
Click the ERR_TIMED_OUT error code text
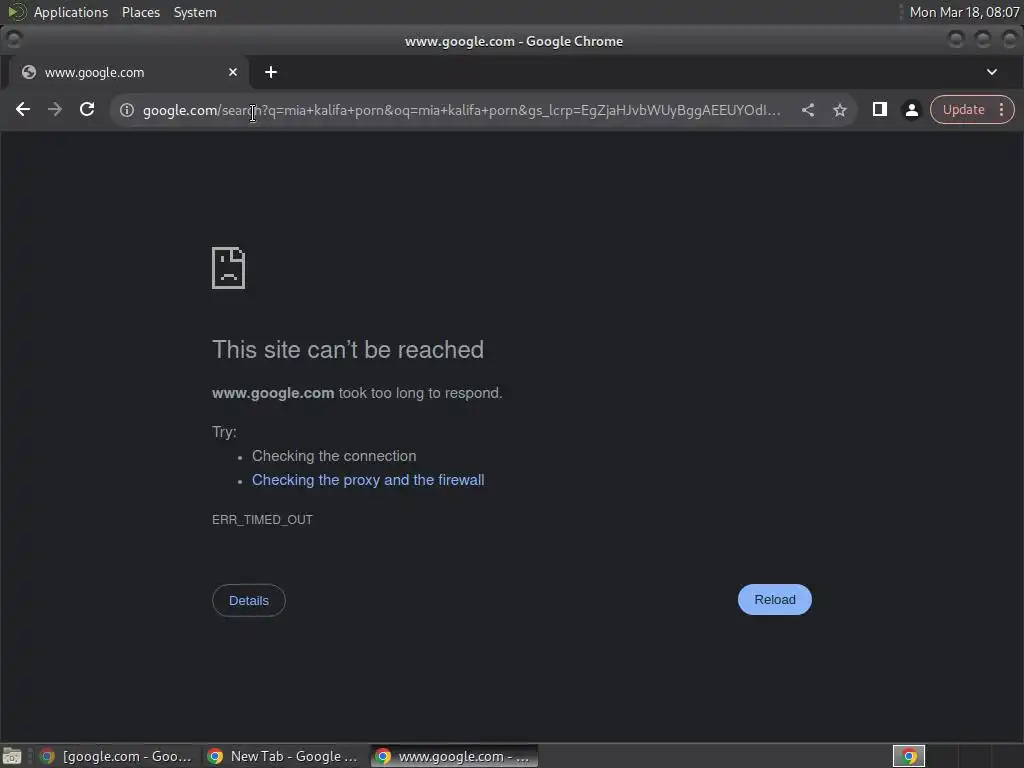263,520
